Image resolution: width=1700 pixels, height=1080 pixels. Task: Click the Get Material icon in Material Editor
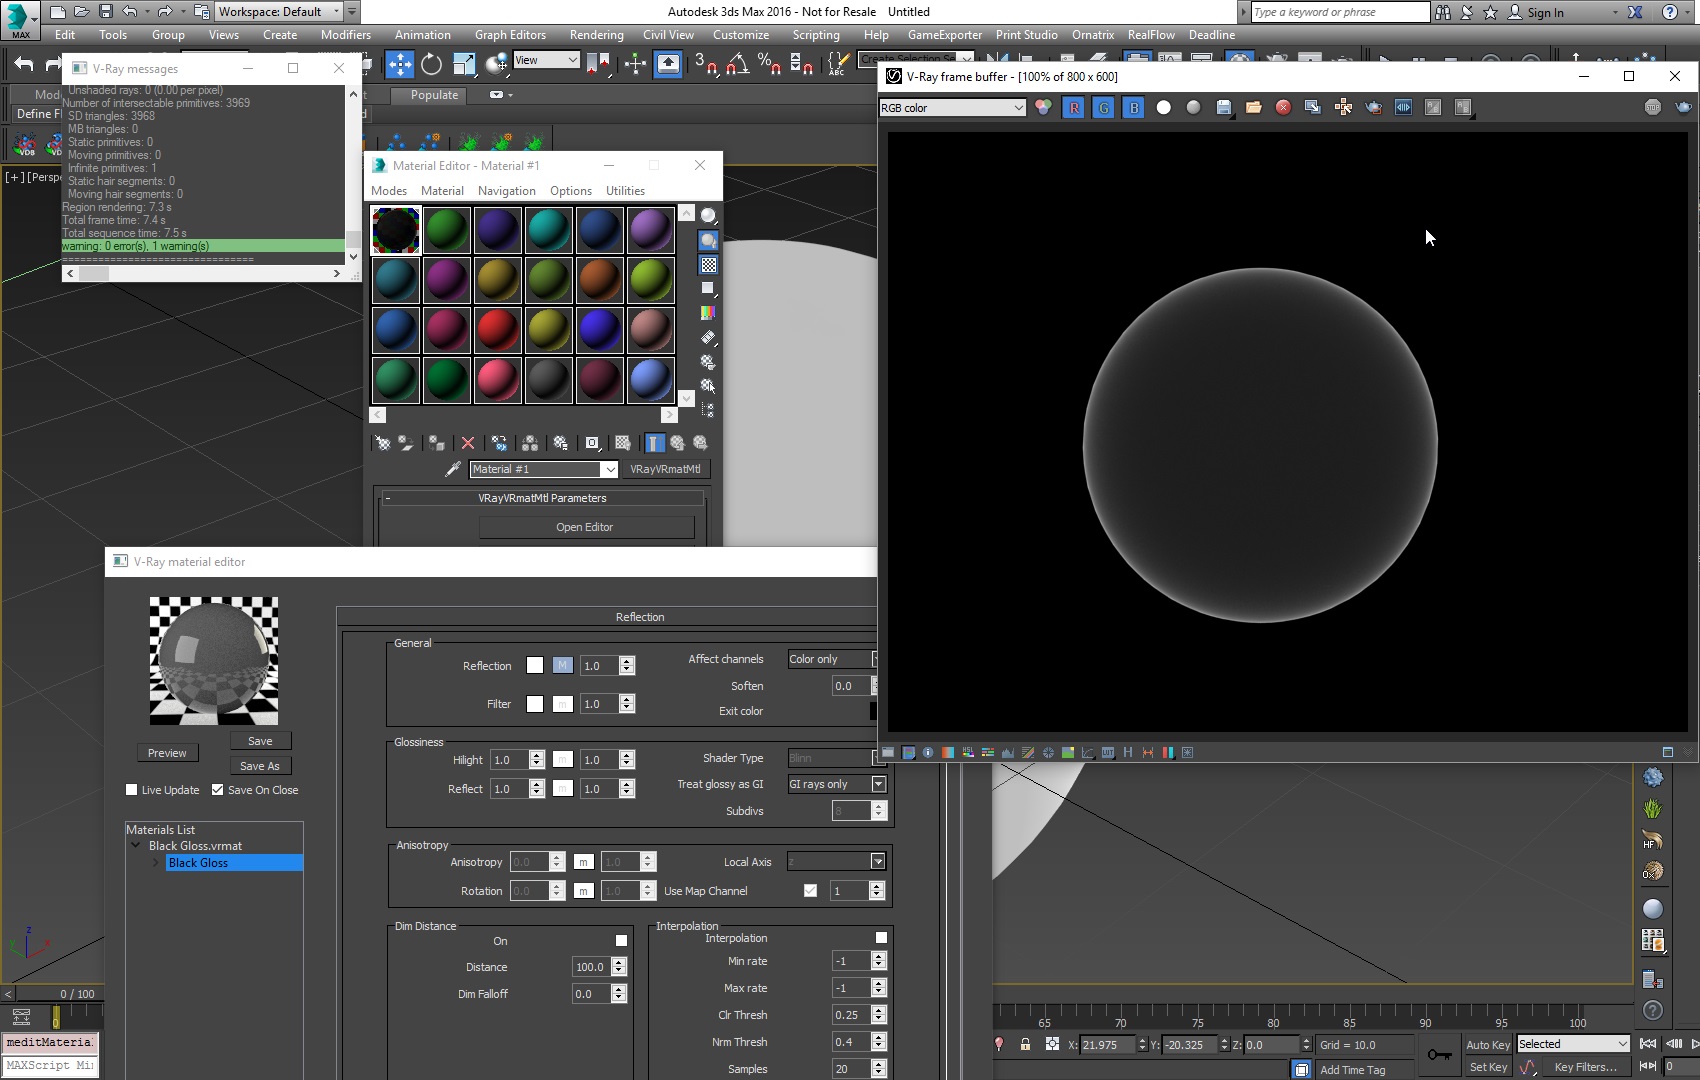[x=382, y=442]
